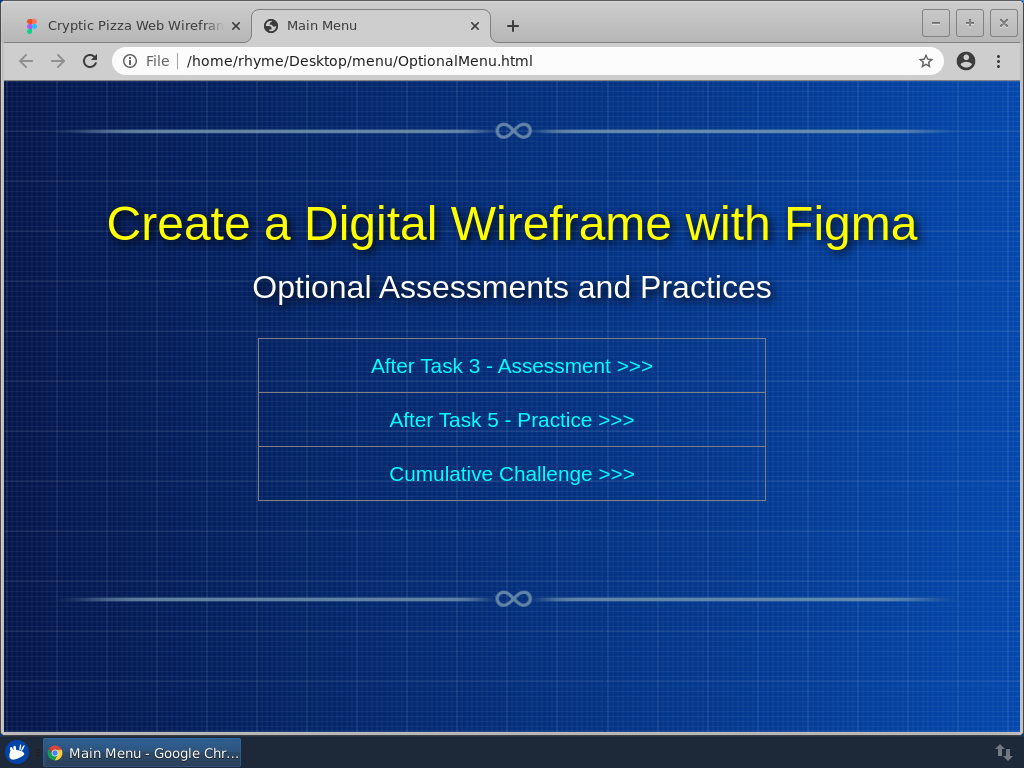Open the Cumulative Challenge link

tap(511, 474)
